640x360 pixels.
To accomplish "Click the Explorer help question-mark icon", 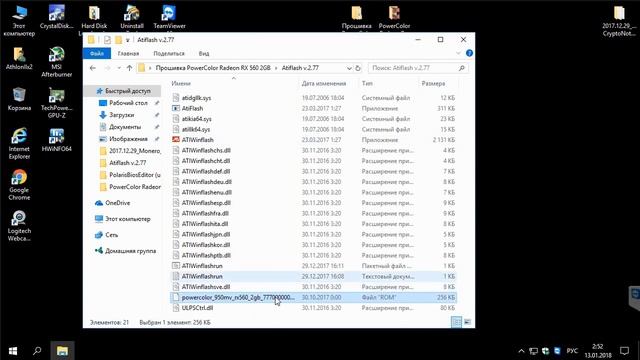I will click(x=469, y=53).
